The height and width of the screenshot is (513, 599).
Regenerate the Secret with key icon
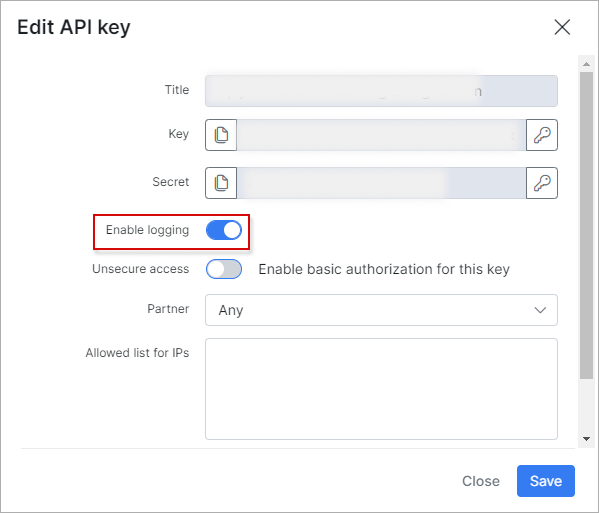point(542,183)
